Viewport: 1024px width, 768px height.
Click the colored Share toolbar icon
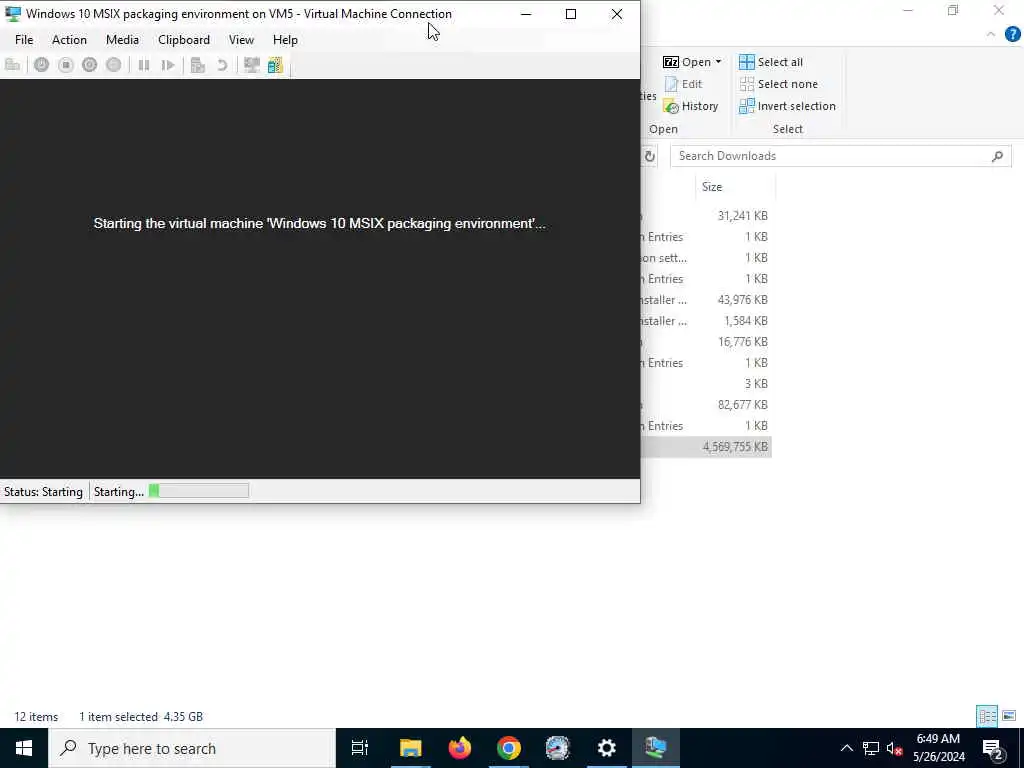click(275, 65)
